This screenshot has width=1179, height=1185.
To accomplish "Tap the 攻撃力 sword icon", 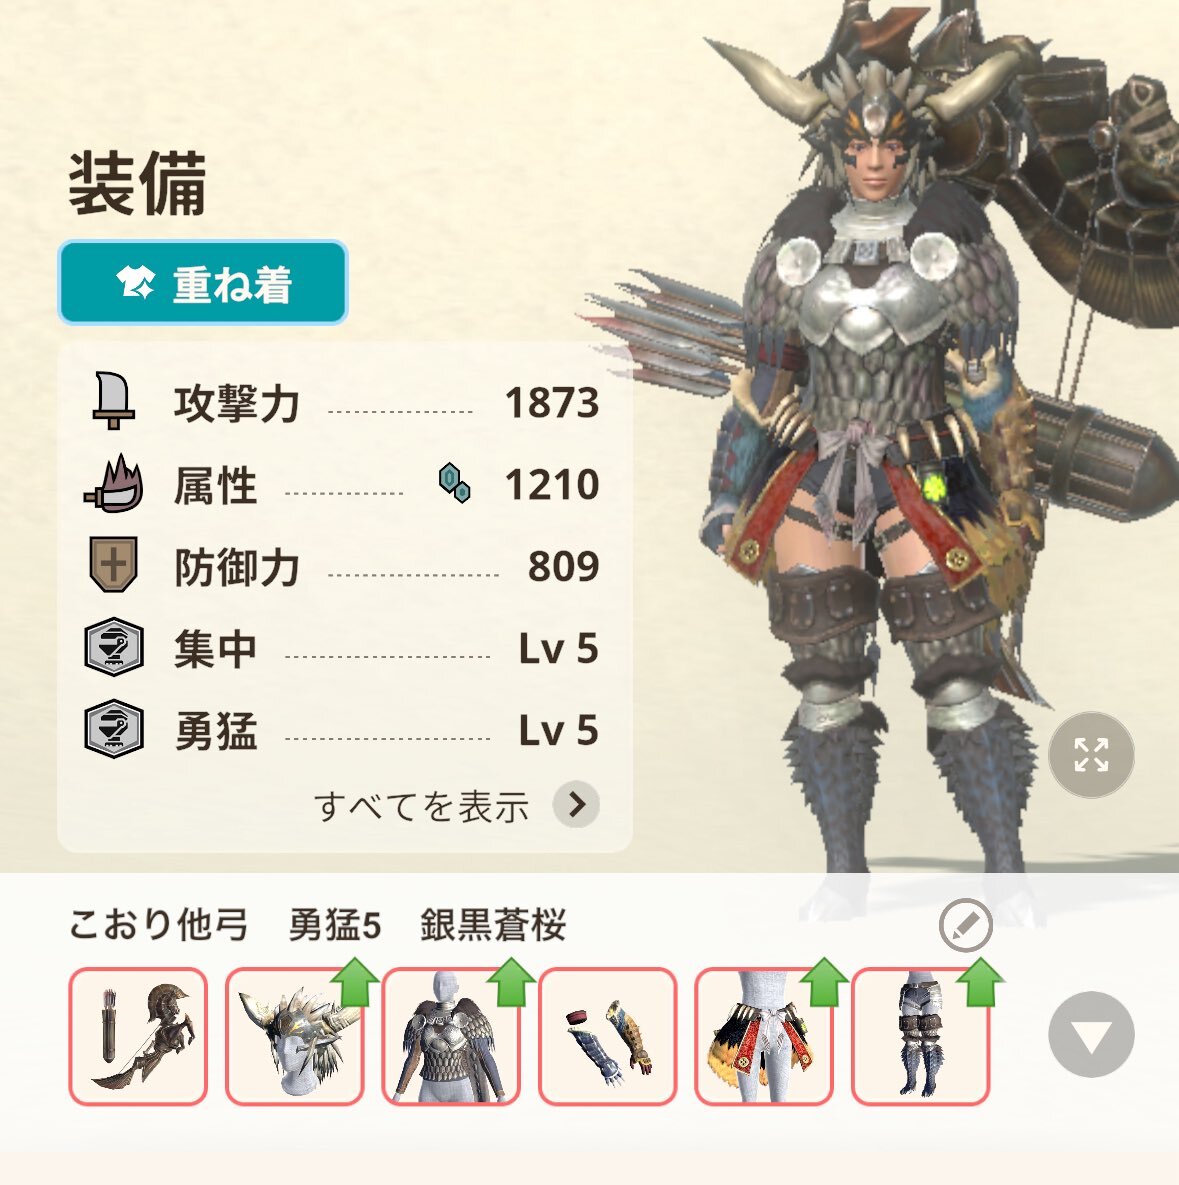I will click(x=113, y=402).
